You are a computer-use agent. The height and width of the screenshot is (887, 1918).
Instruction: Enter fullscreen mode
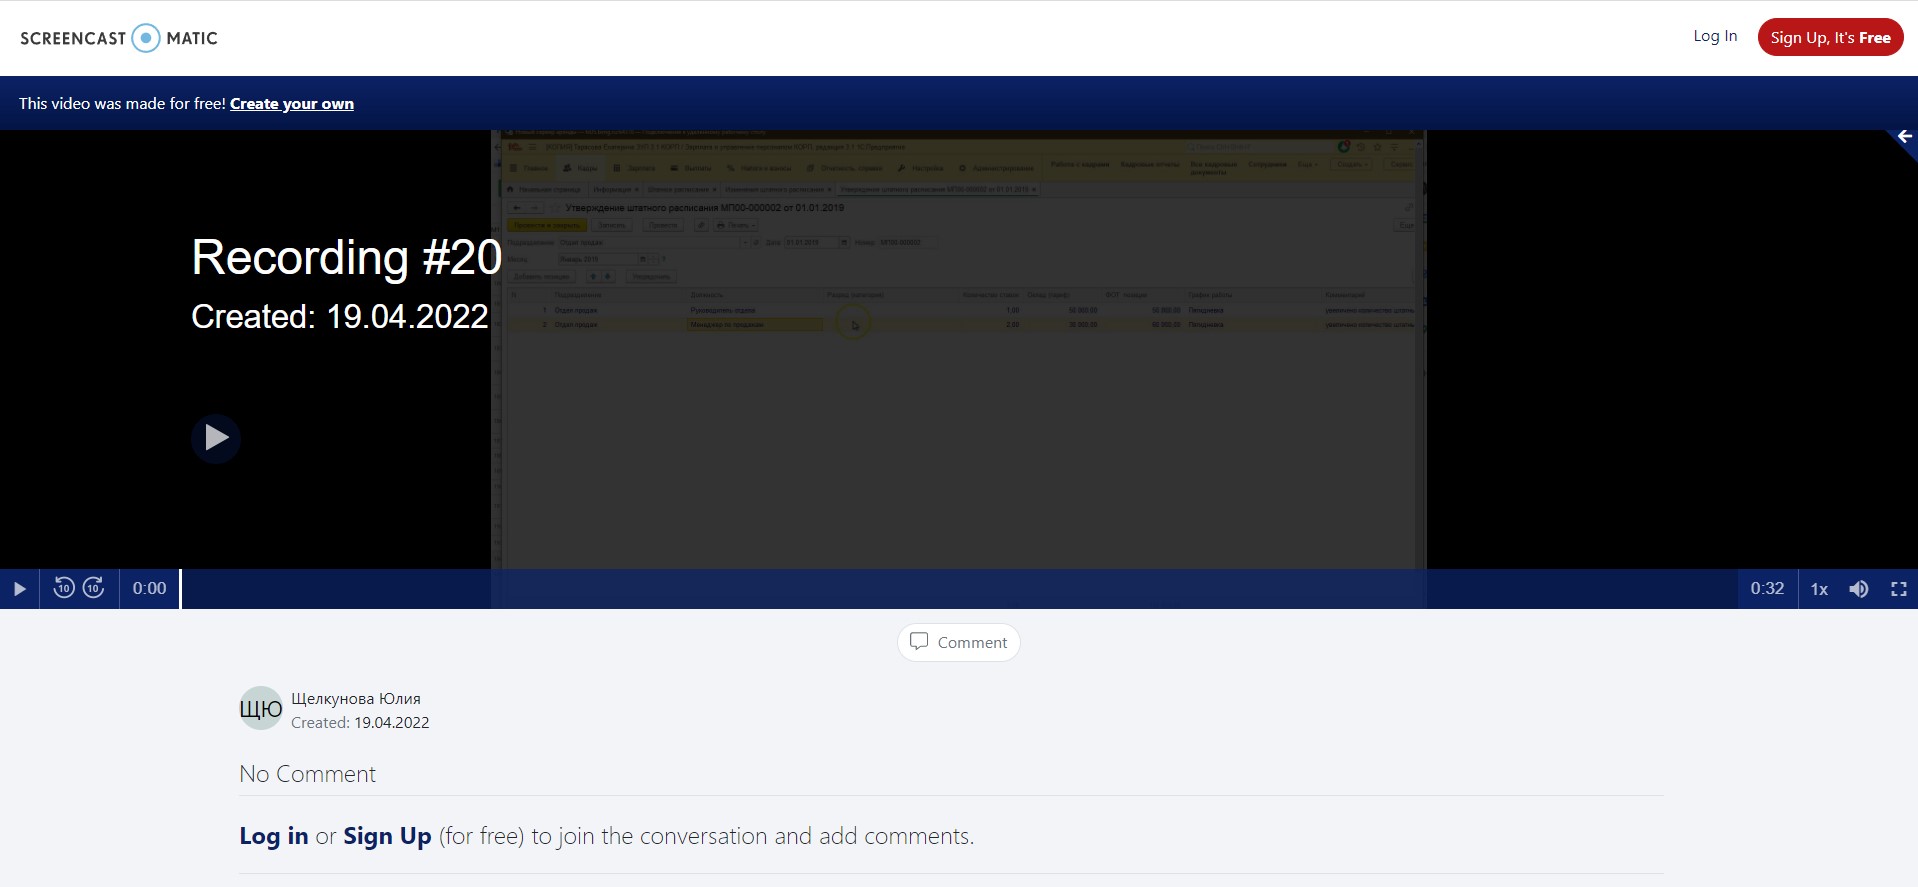(x=1898, y=589)
